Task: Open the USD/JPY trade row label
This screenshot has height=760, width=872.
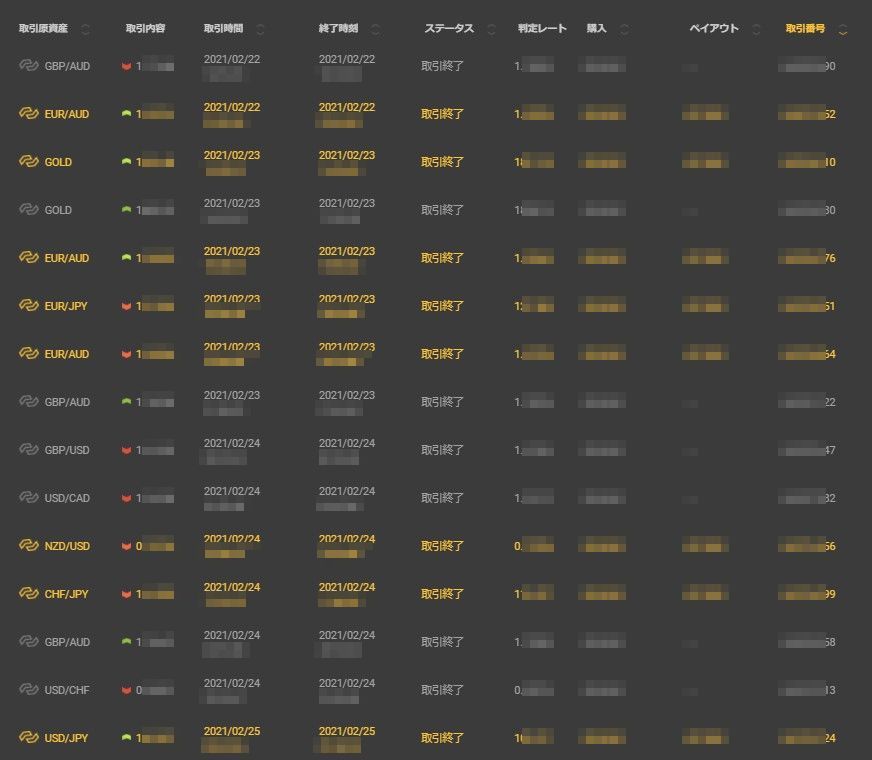Action: (66, 738)
